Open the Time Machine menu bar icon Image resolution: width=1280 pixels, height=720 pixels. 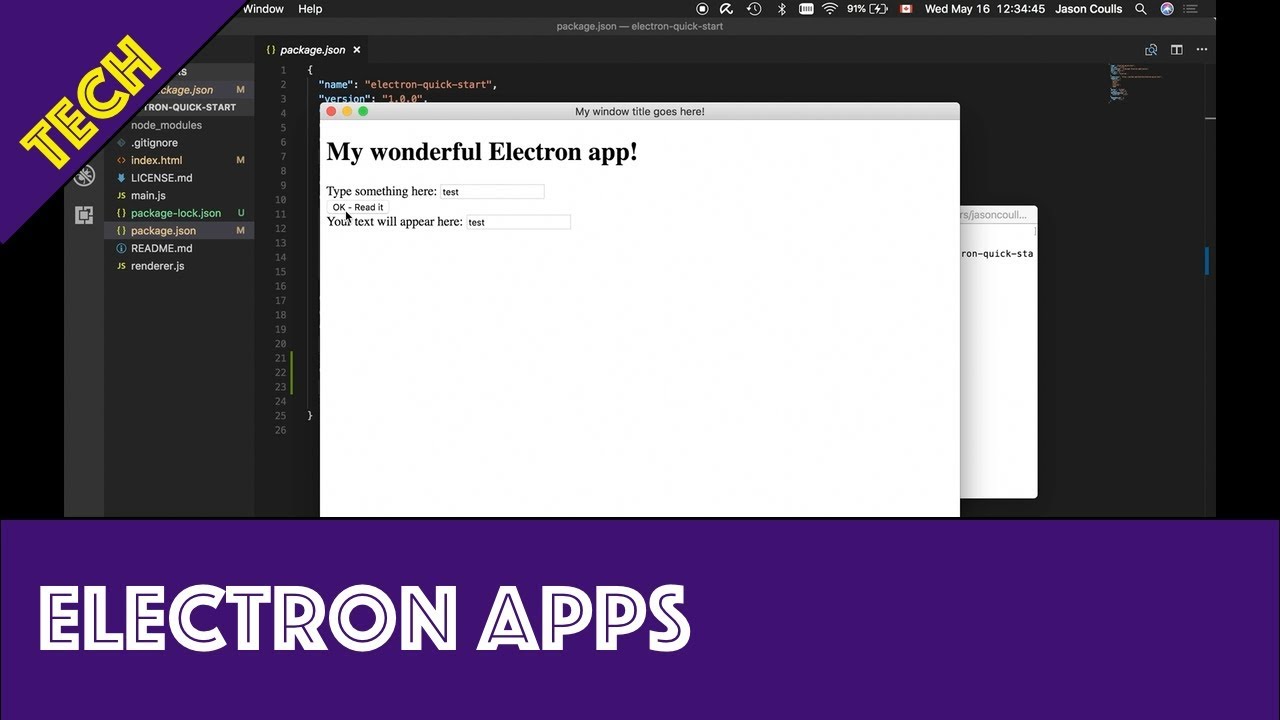point(754,9)
